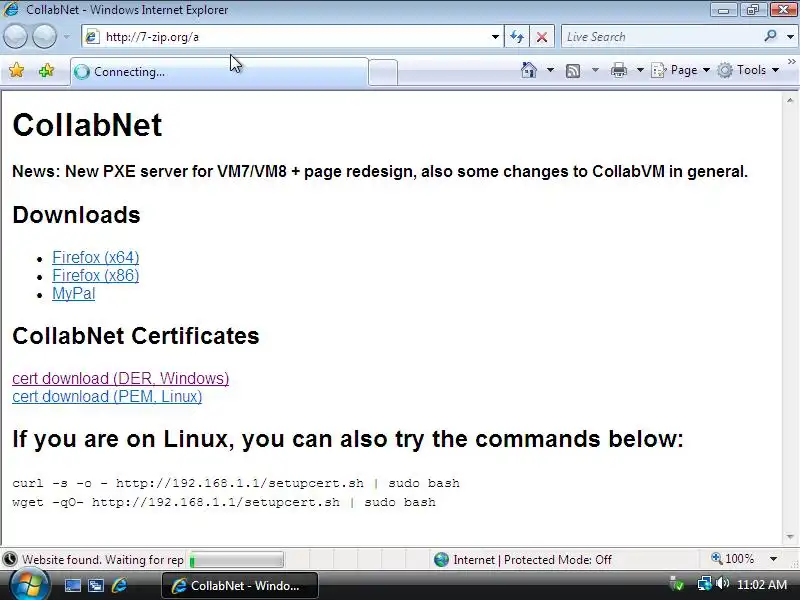Click the Print icon

click(618, 70)
